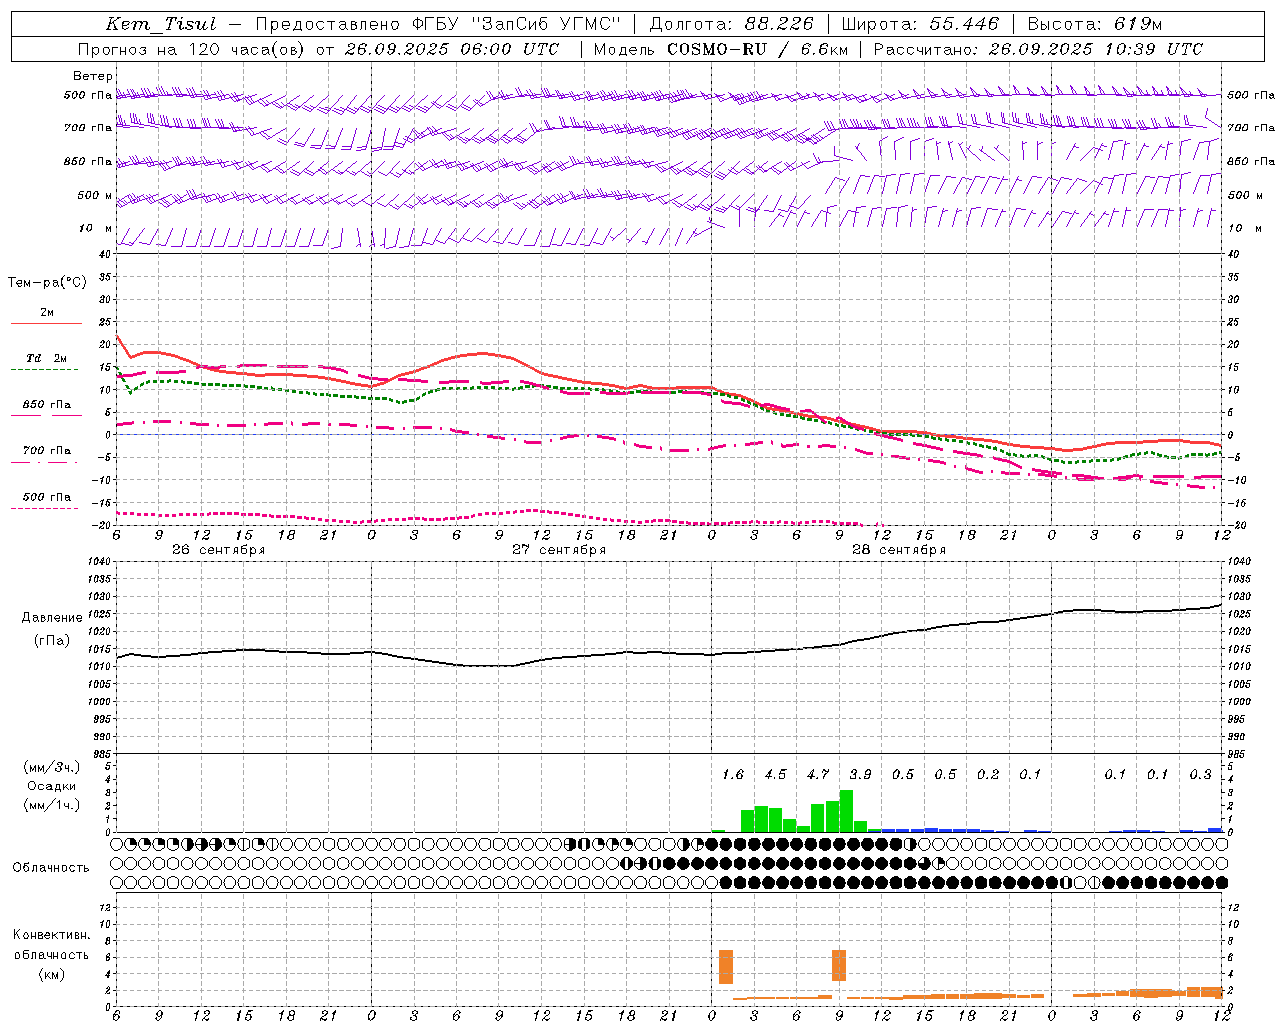
Task: Click the Ветер wind panel label
Action: (92, 76)
